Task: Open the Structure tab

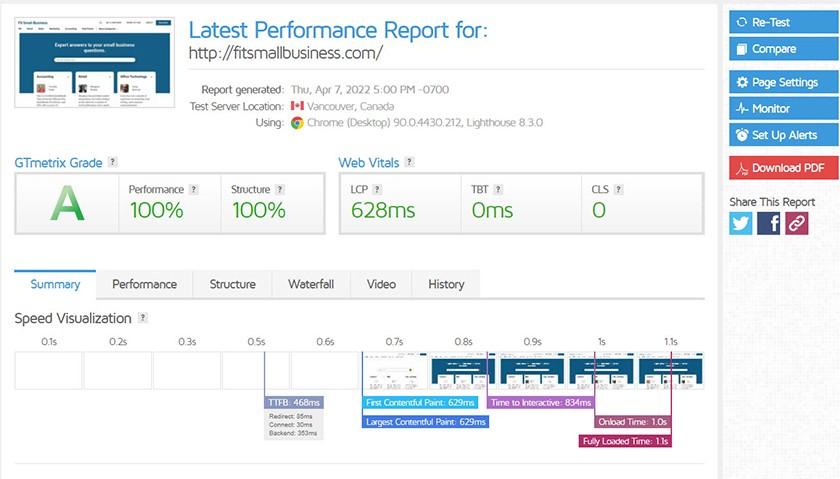Action: tap(232, 284)
